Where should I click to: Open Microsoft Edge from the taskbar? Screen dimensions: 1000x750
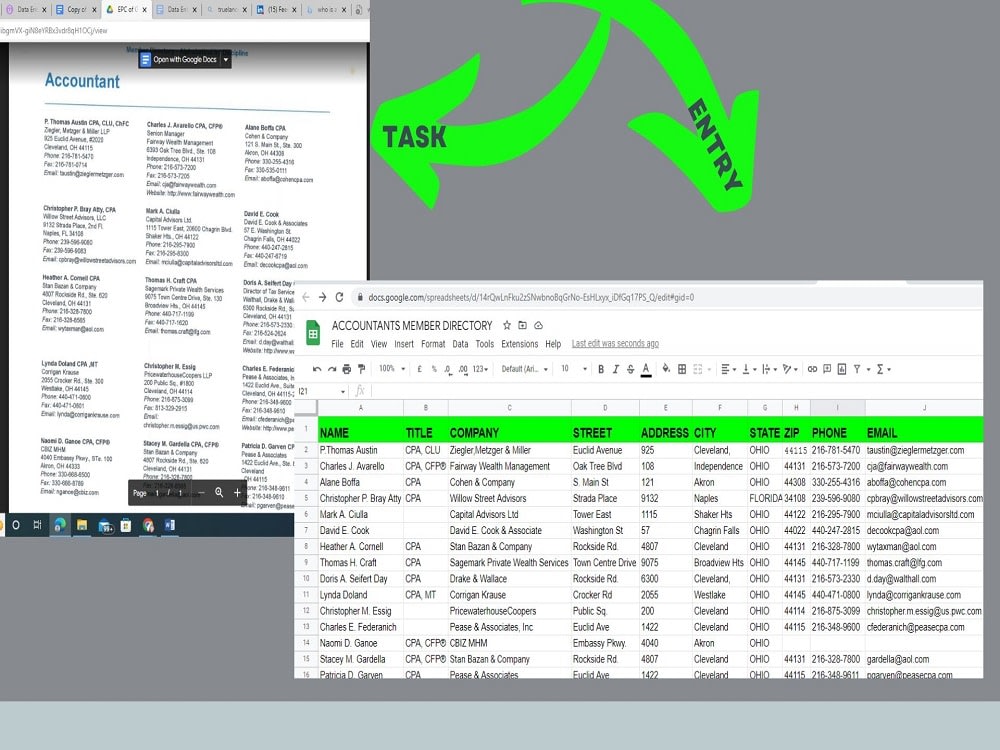point(59,525)
